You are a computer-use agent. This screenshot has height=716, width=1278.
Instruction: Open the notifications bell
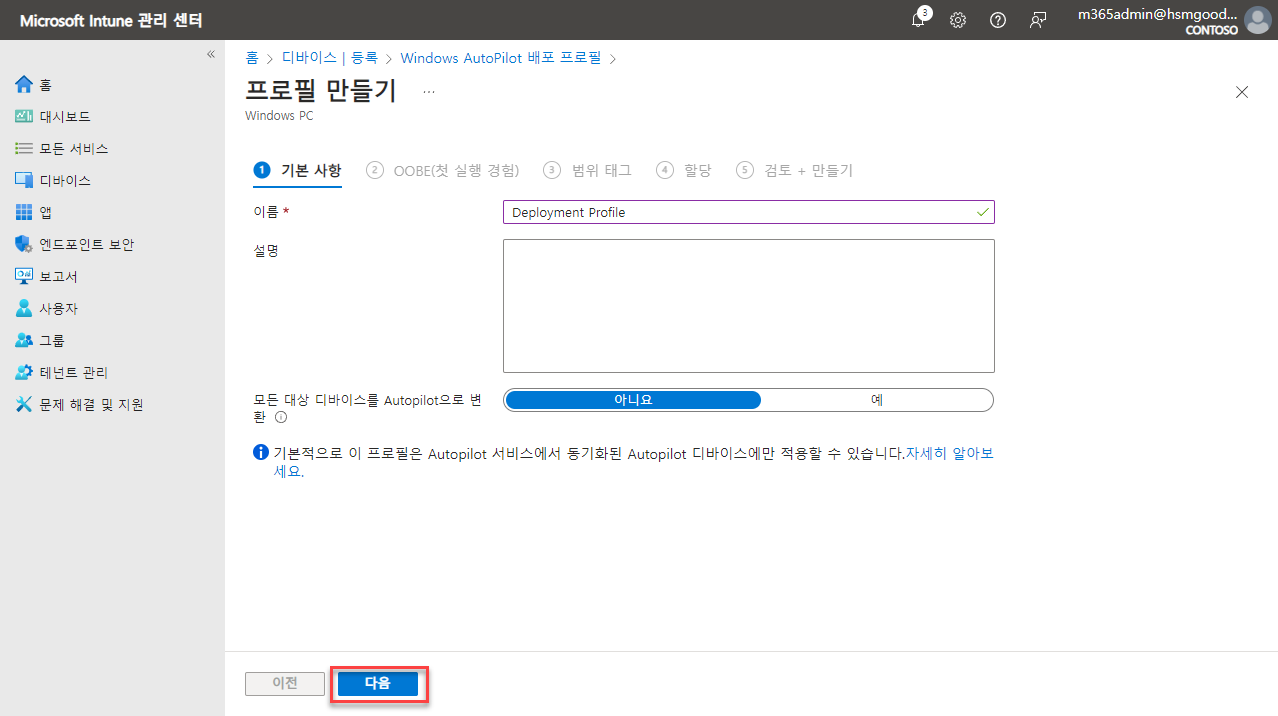(917, 20)
